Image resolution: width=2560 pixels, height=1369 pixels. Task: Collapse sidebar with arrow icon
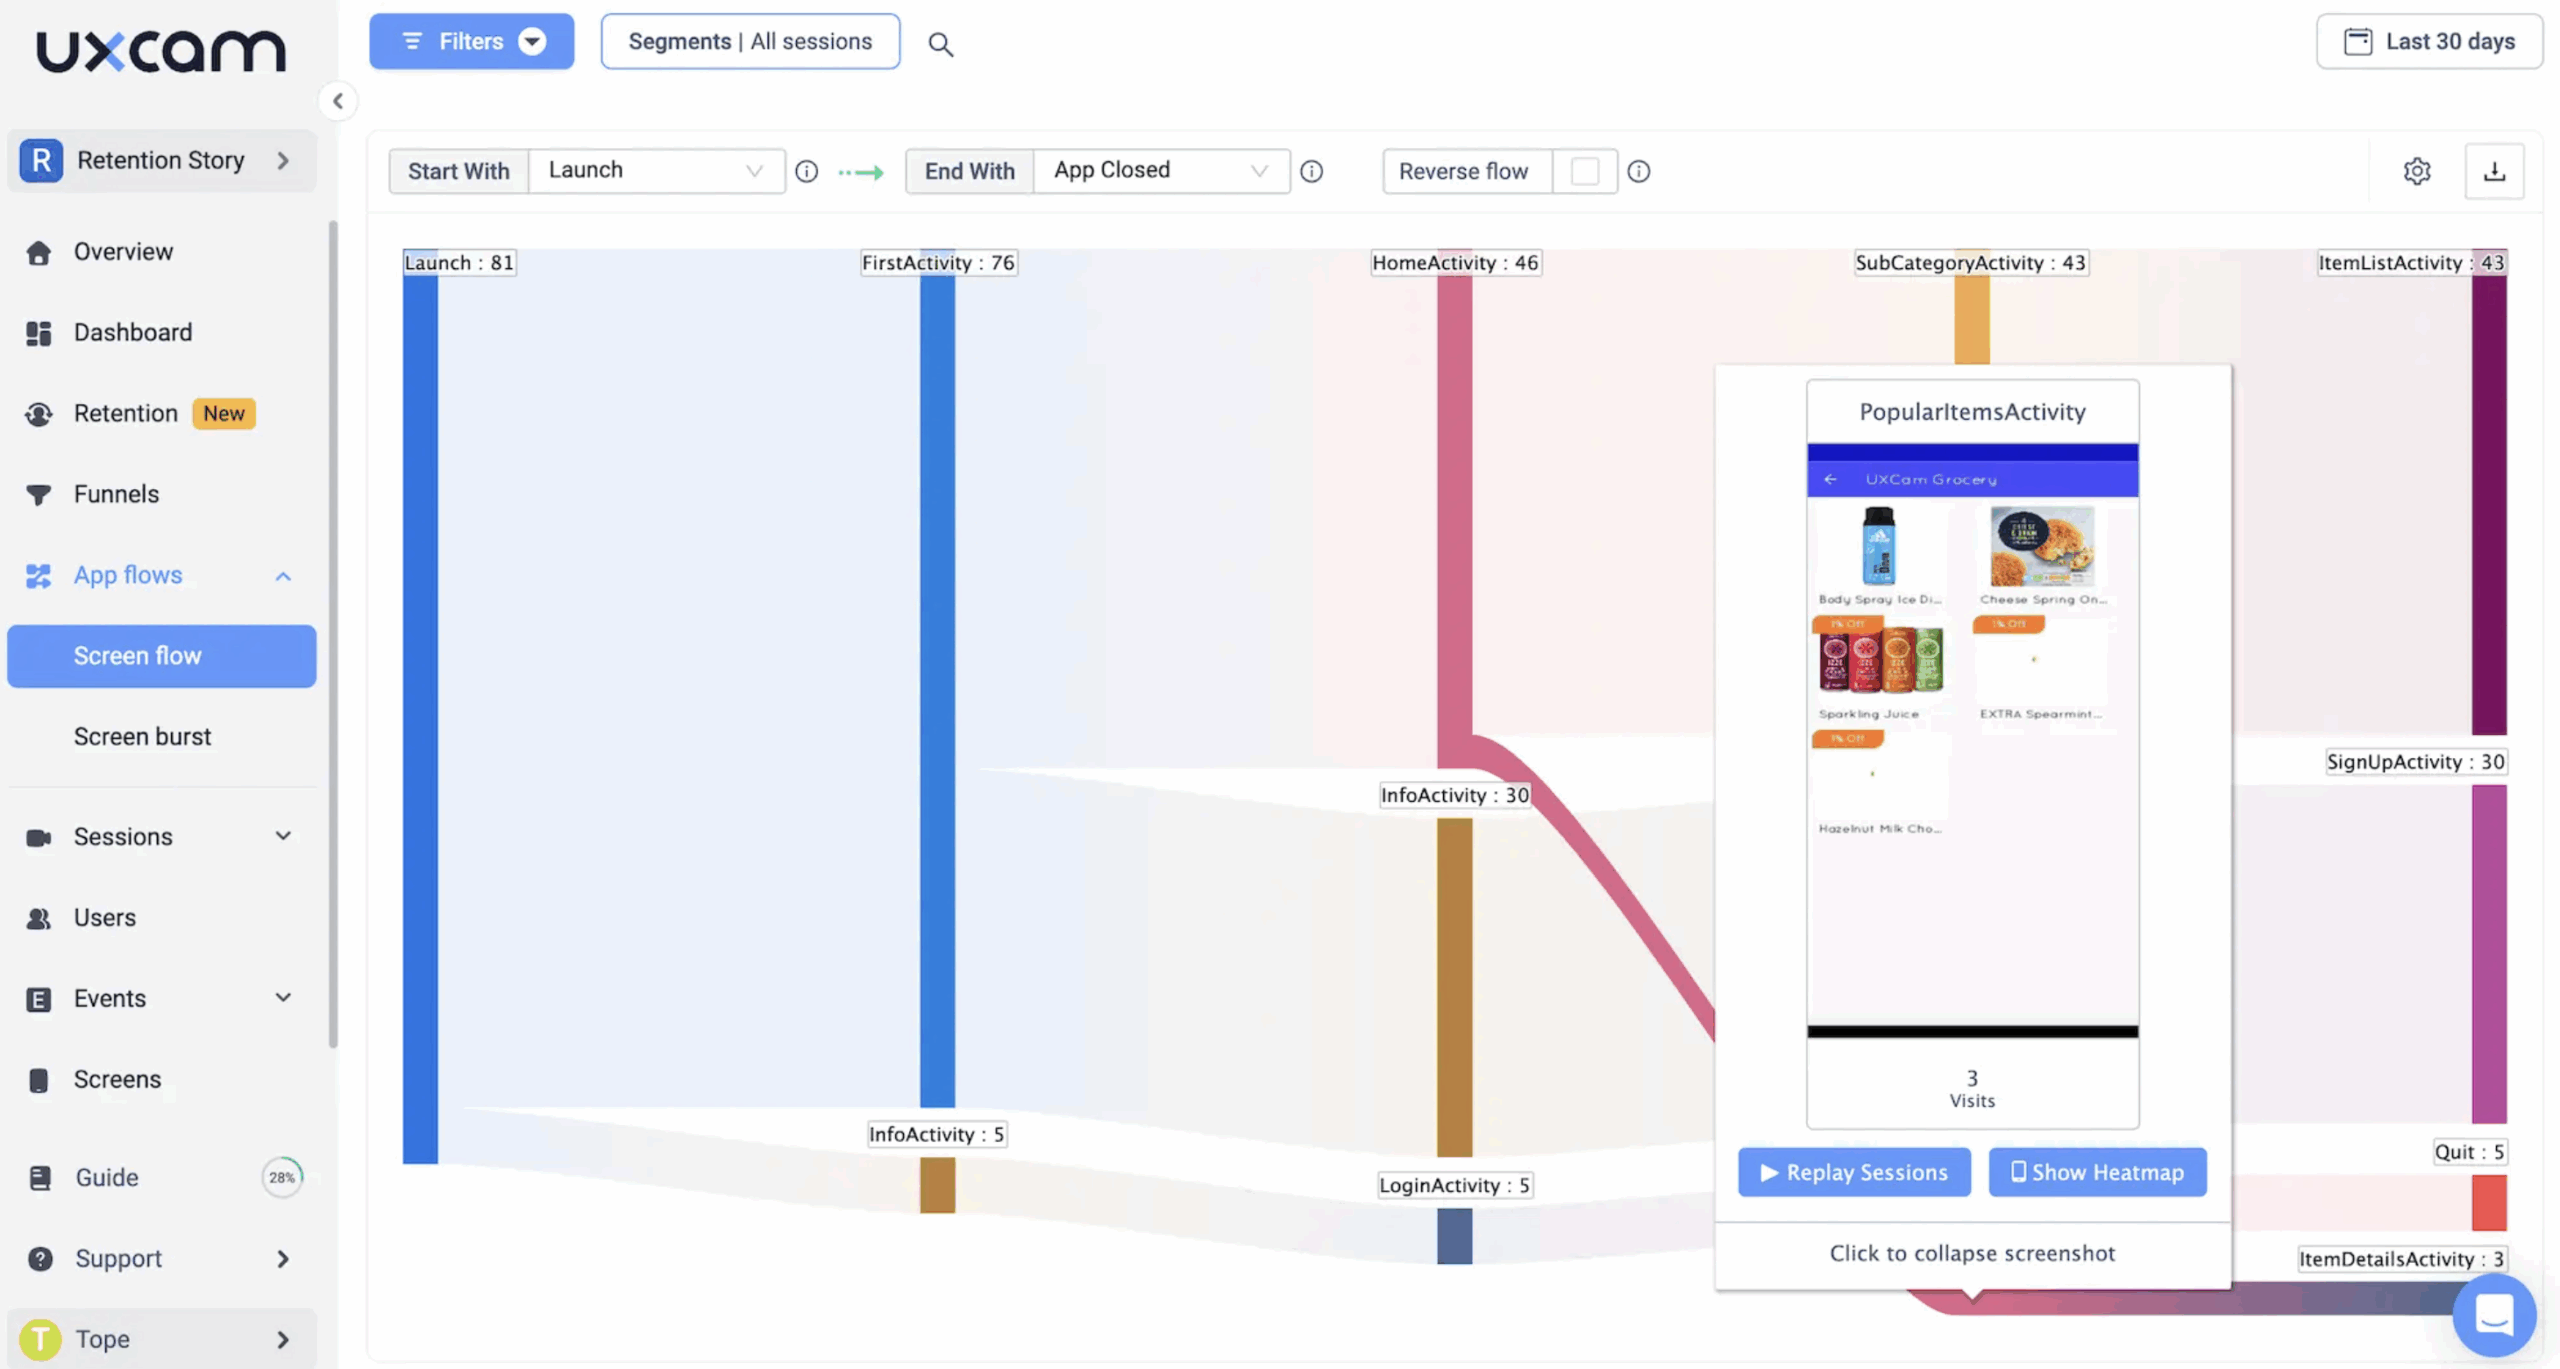pyautogui.click(x=338, y=101)
